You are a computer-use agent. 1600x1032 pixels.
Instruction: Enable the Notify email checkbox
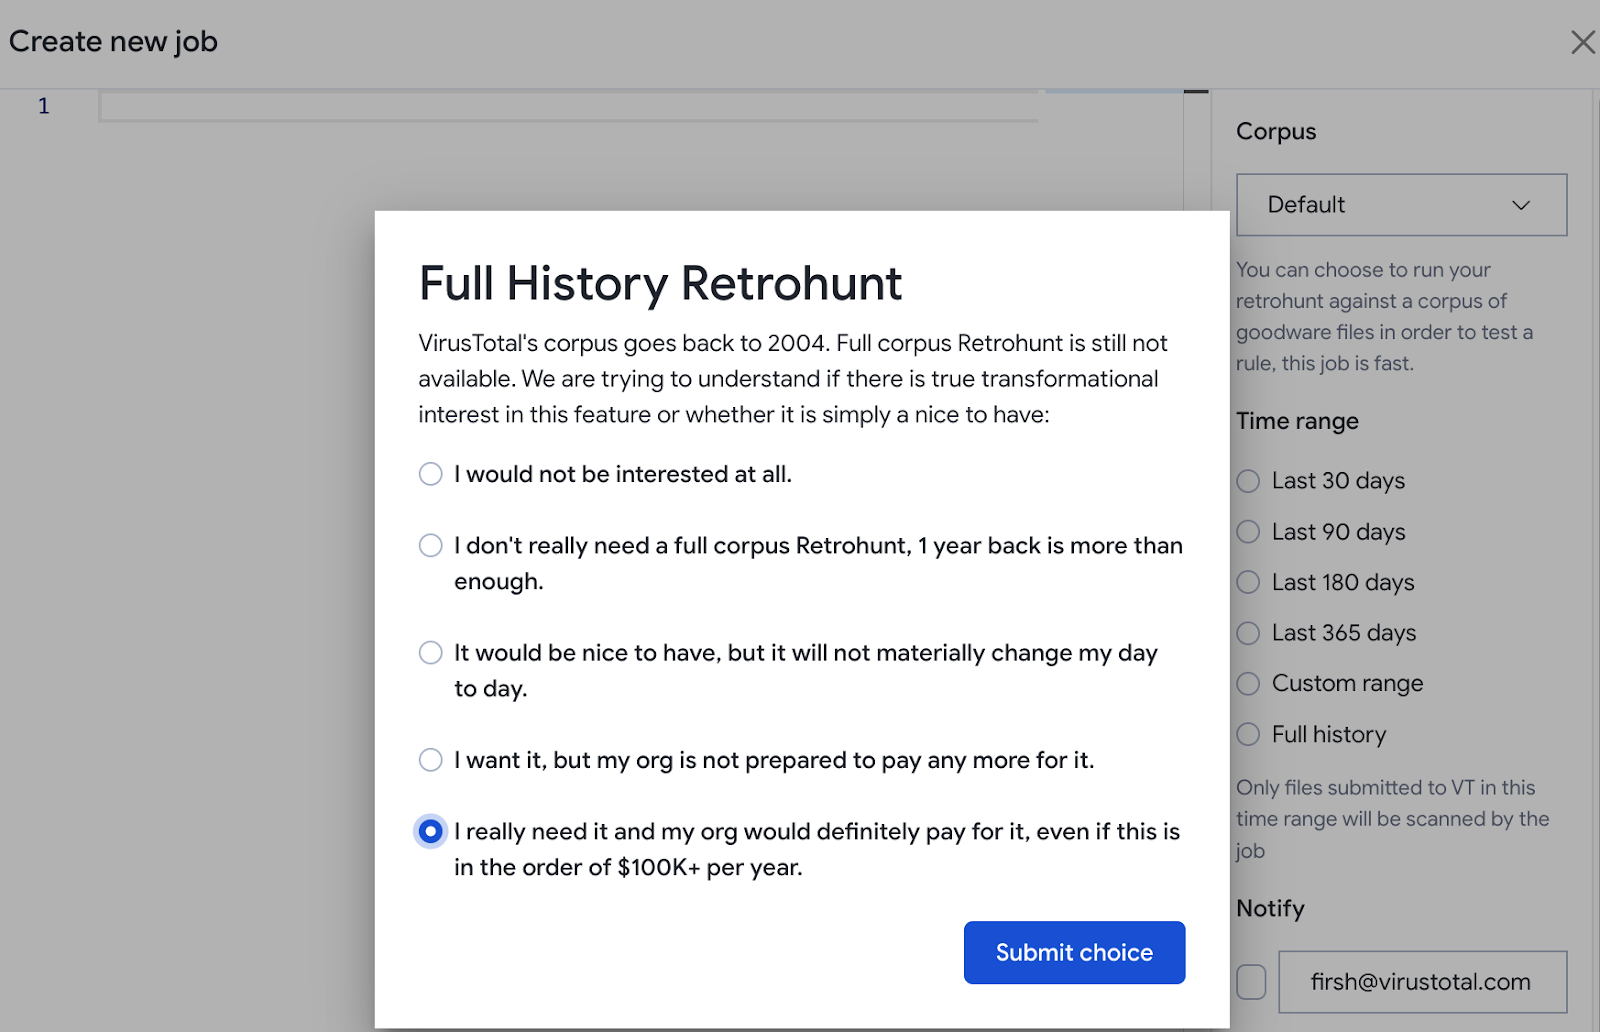pyautogui.click(x=1251, y=982)
